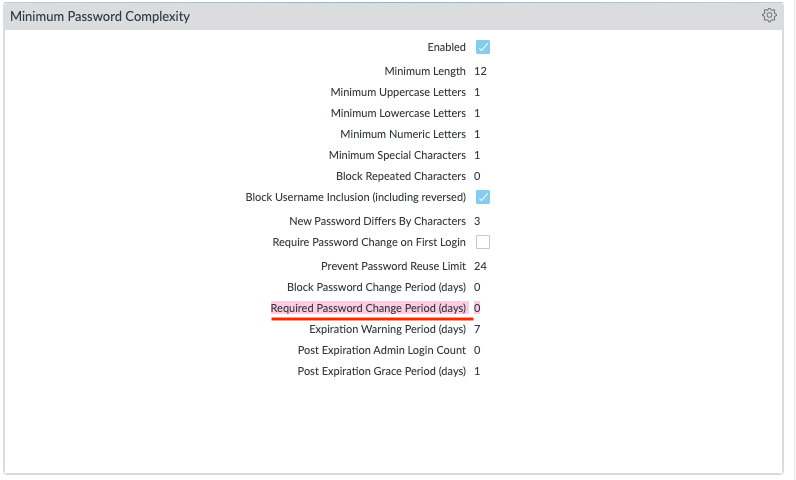This screenshot has height=480, width=796.
Task: Uncheck Block Username Inclusion checkbox
Action: 483,197
